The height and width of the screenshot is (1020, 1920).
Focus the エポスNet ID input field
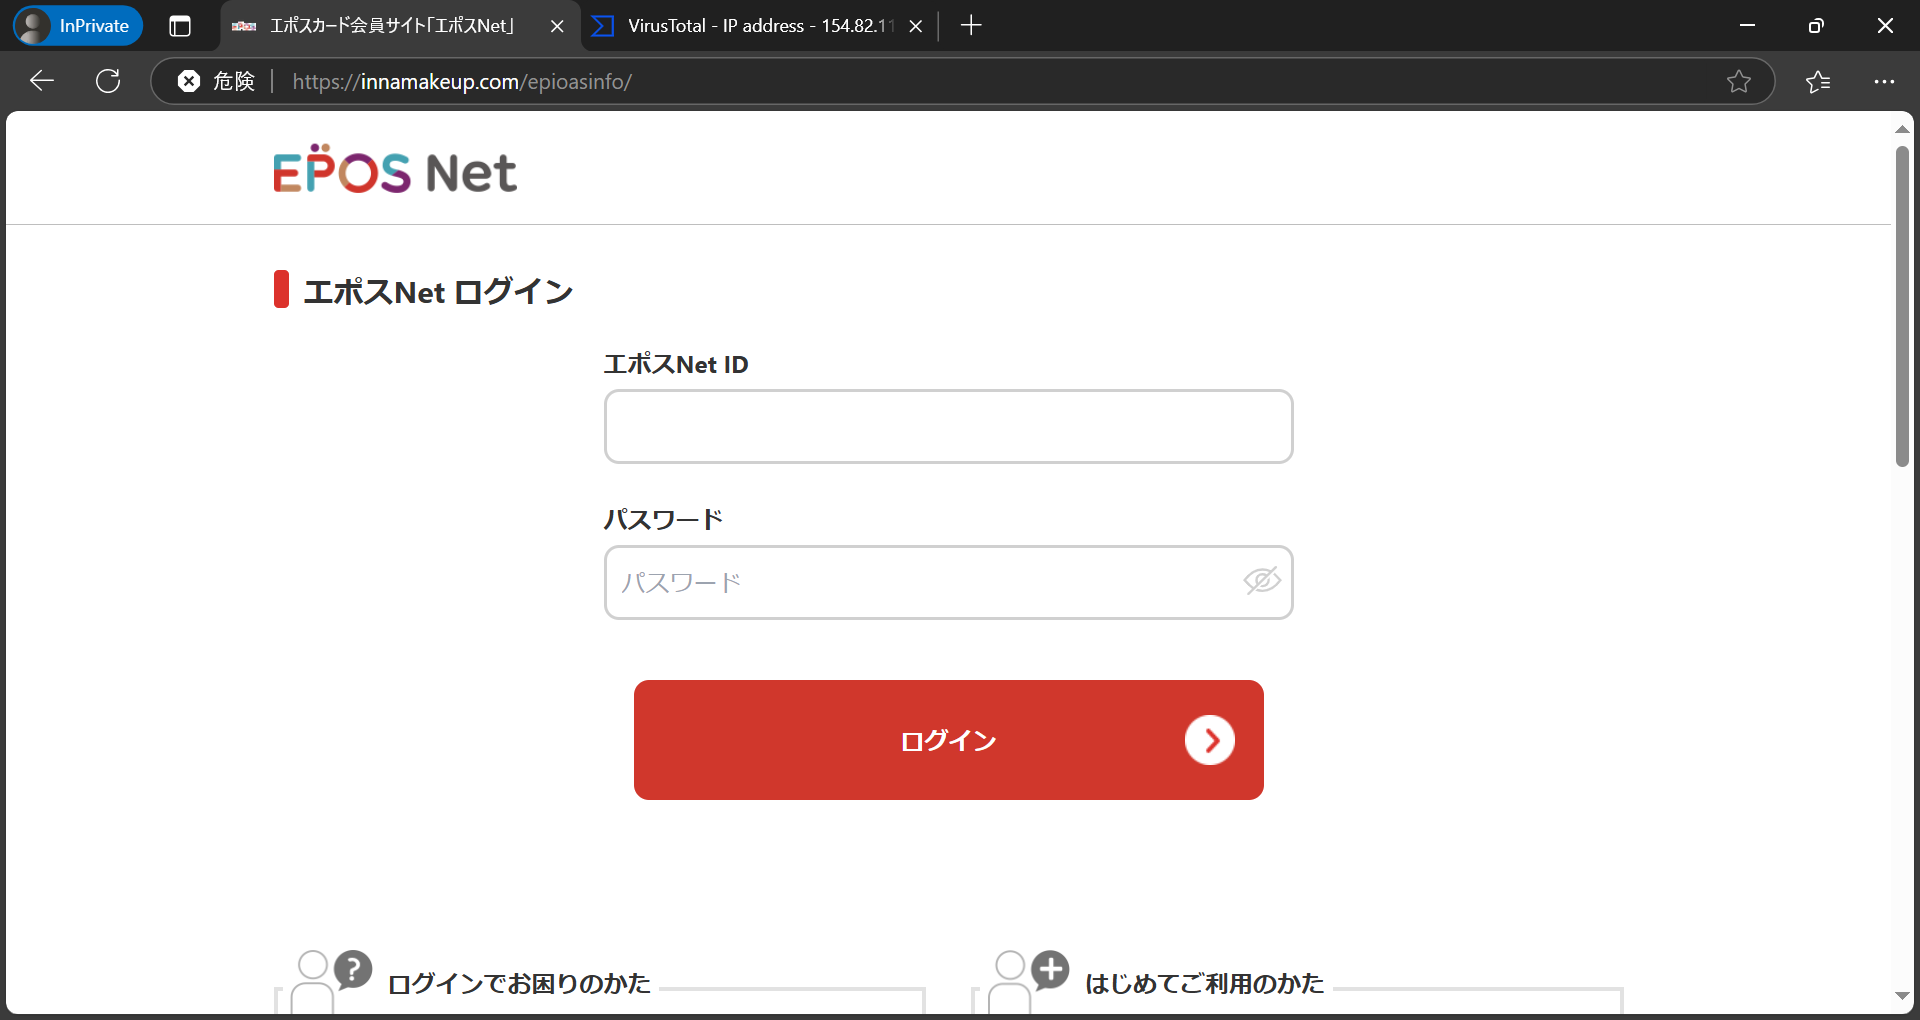click(948, 426)
